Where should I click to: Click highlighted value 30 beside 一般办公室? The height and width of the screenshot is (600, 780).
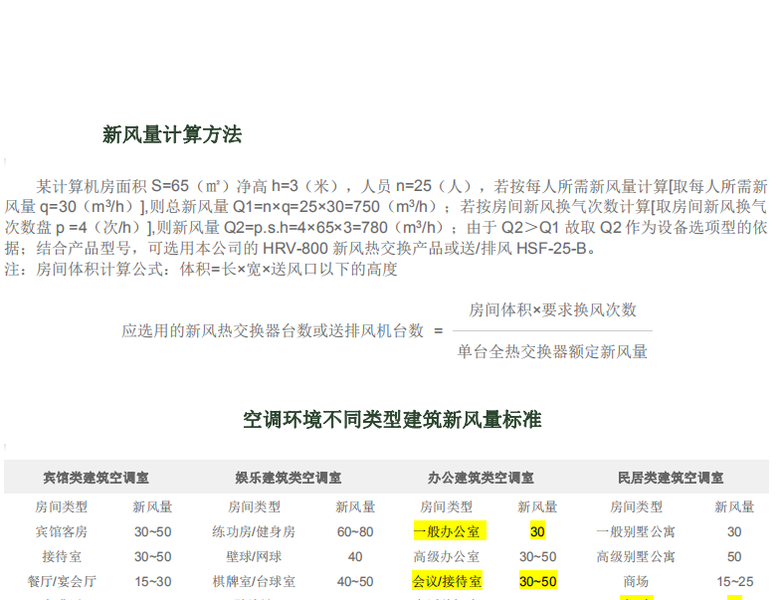click(x=538, y=532)
